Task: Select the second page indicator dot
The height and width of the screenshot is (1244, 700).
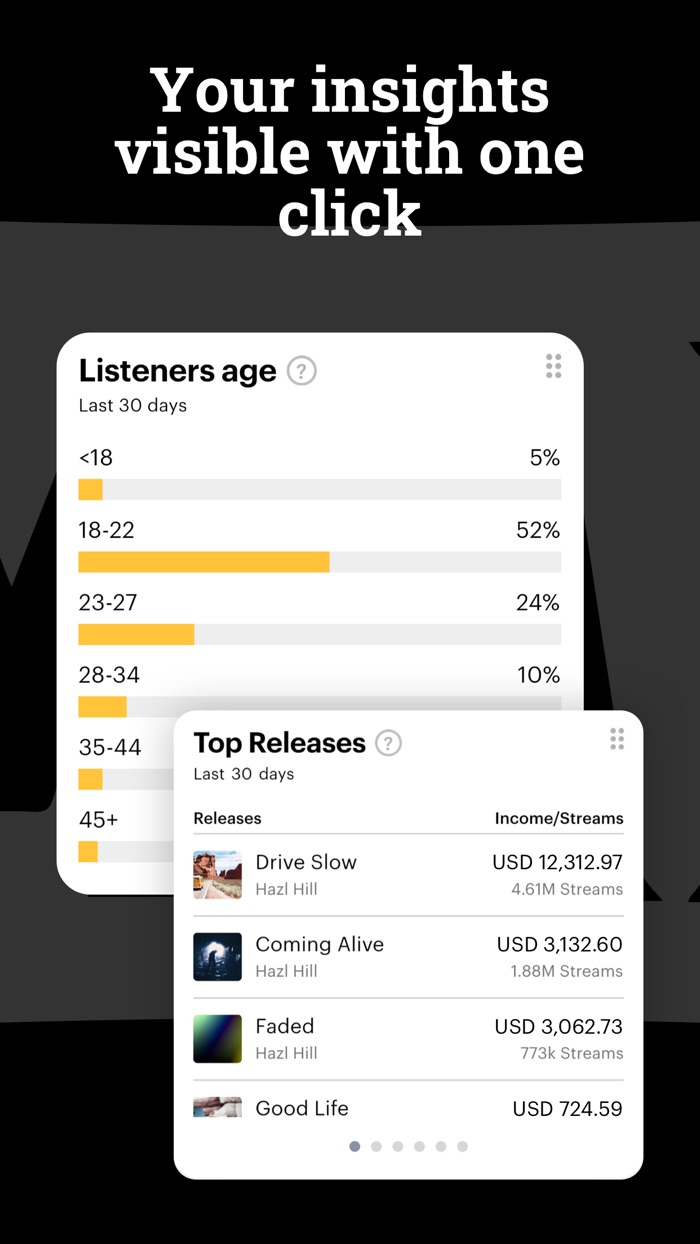Action: (376, 1147)
